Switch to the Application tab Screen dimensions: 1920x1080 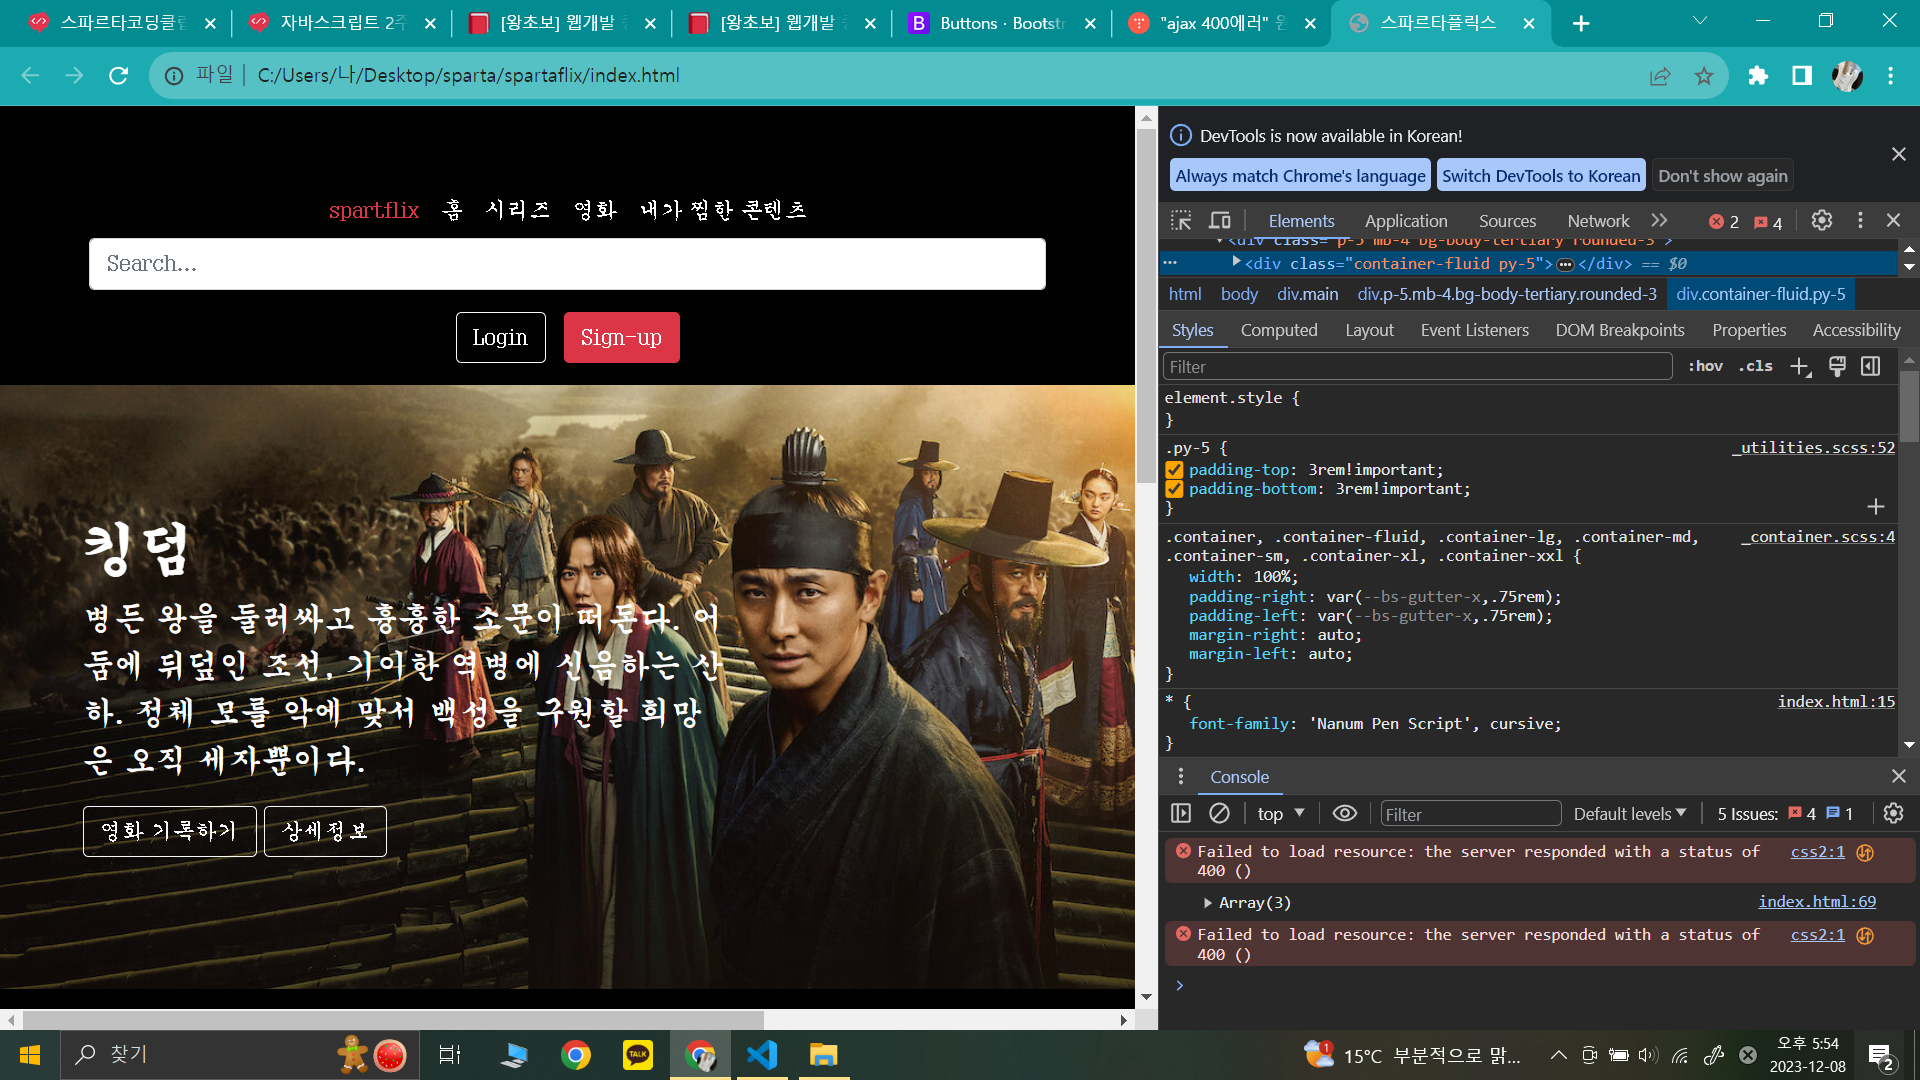tap(1406, 221)
